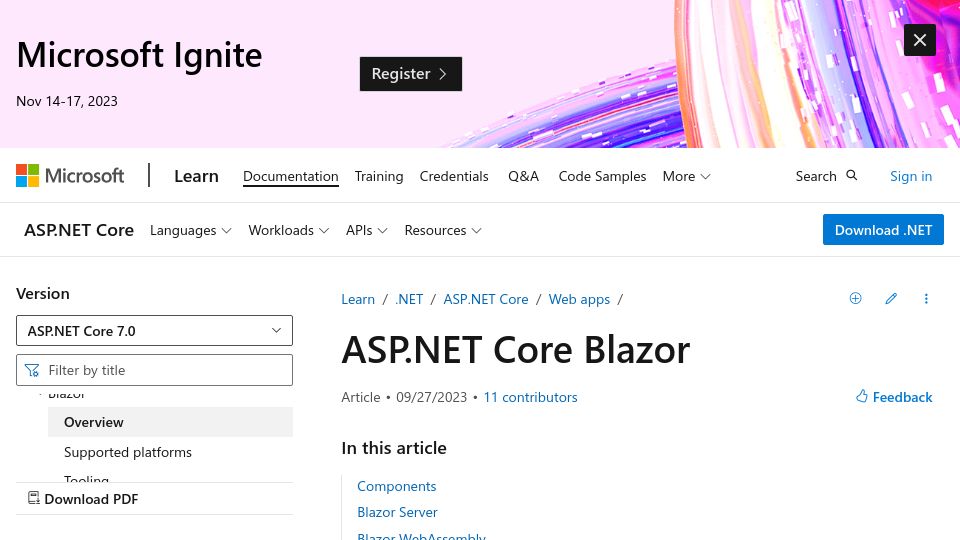
Task: Open the Training tab
Action: pyautogui.click(x=379, y=176)
